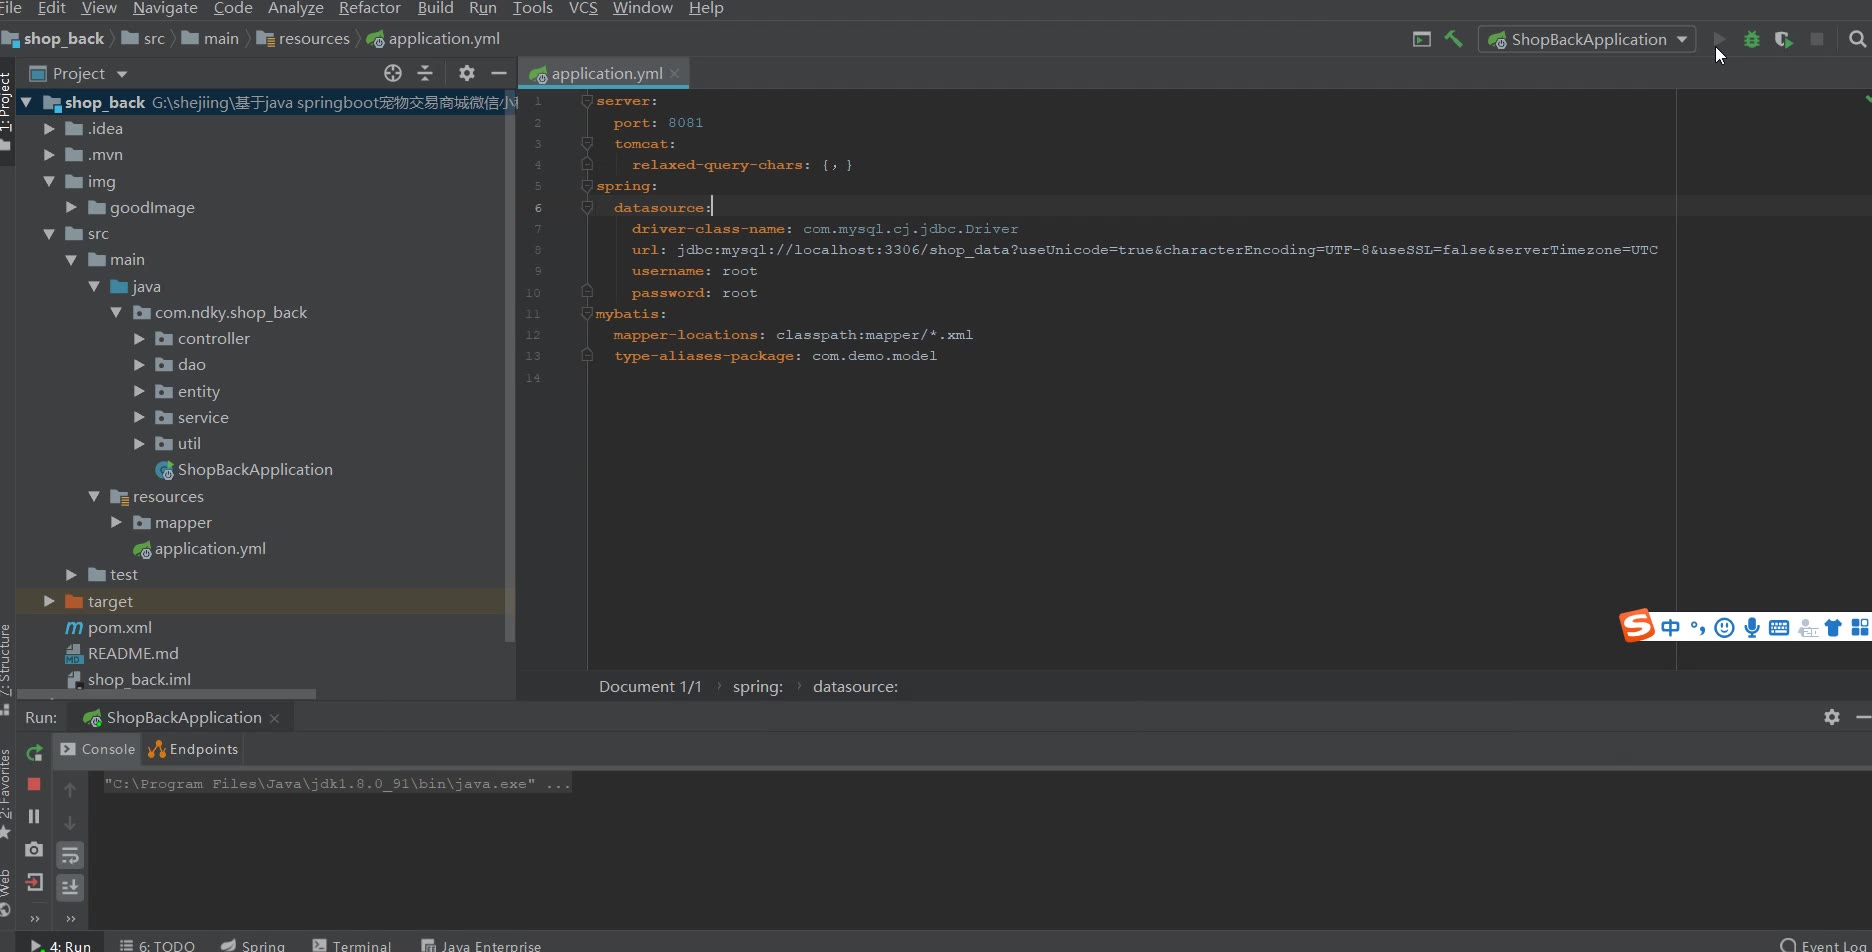The image size is (1872, 952).
Task: Stop the running process with red square
Action: click(x=34, y=785)
